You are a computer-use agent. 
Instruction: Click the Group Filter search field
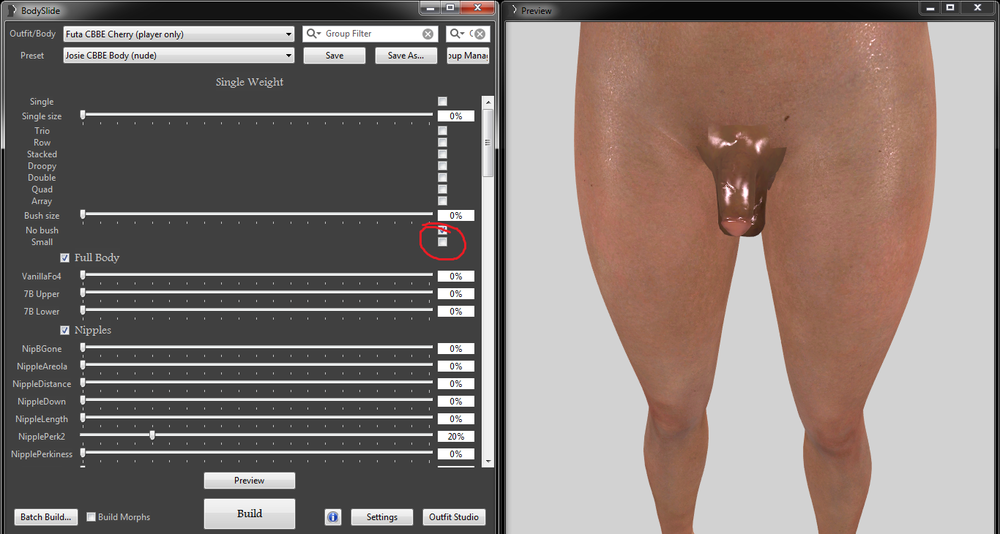point(372,34)
